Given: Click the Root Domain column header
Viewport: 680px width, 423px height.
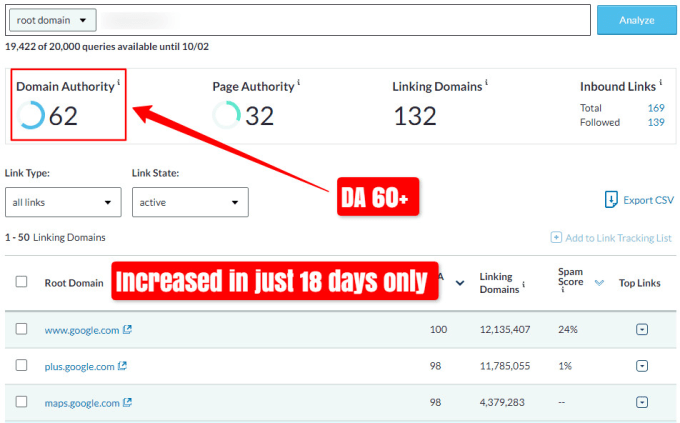Looking at the screenshot, I should point(74,283).
